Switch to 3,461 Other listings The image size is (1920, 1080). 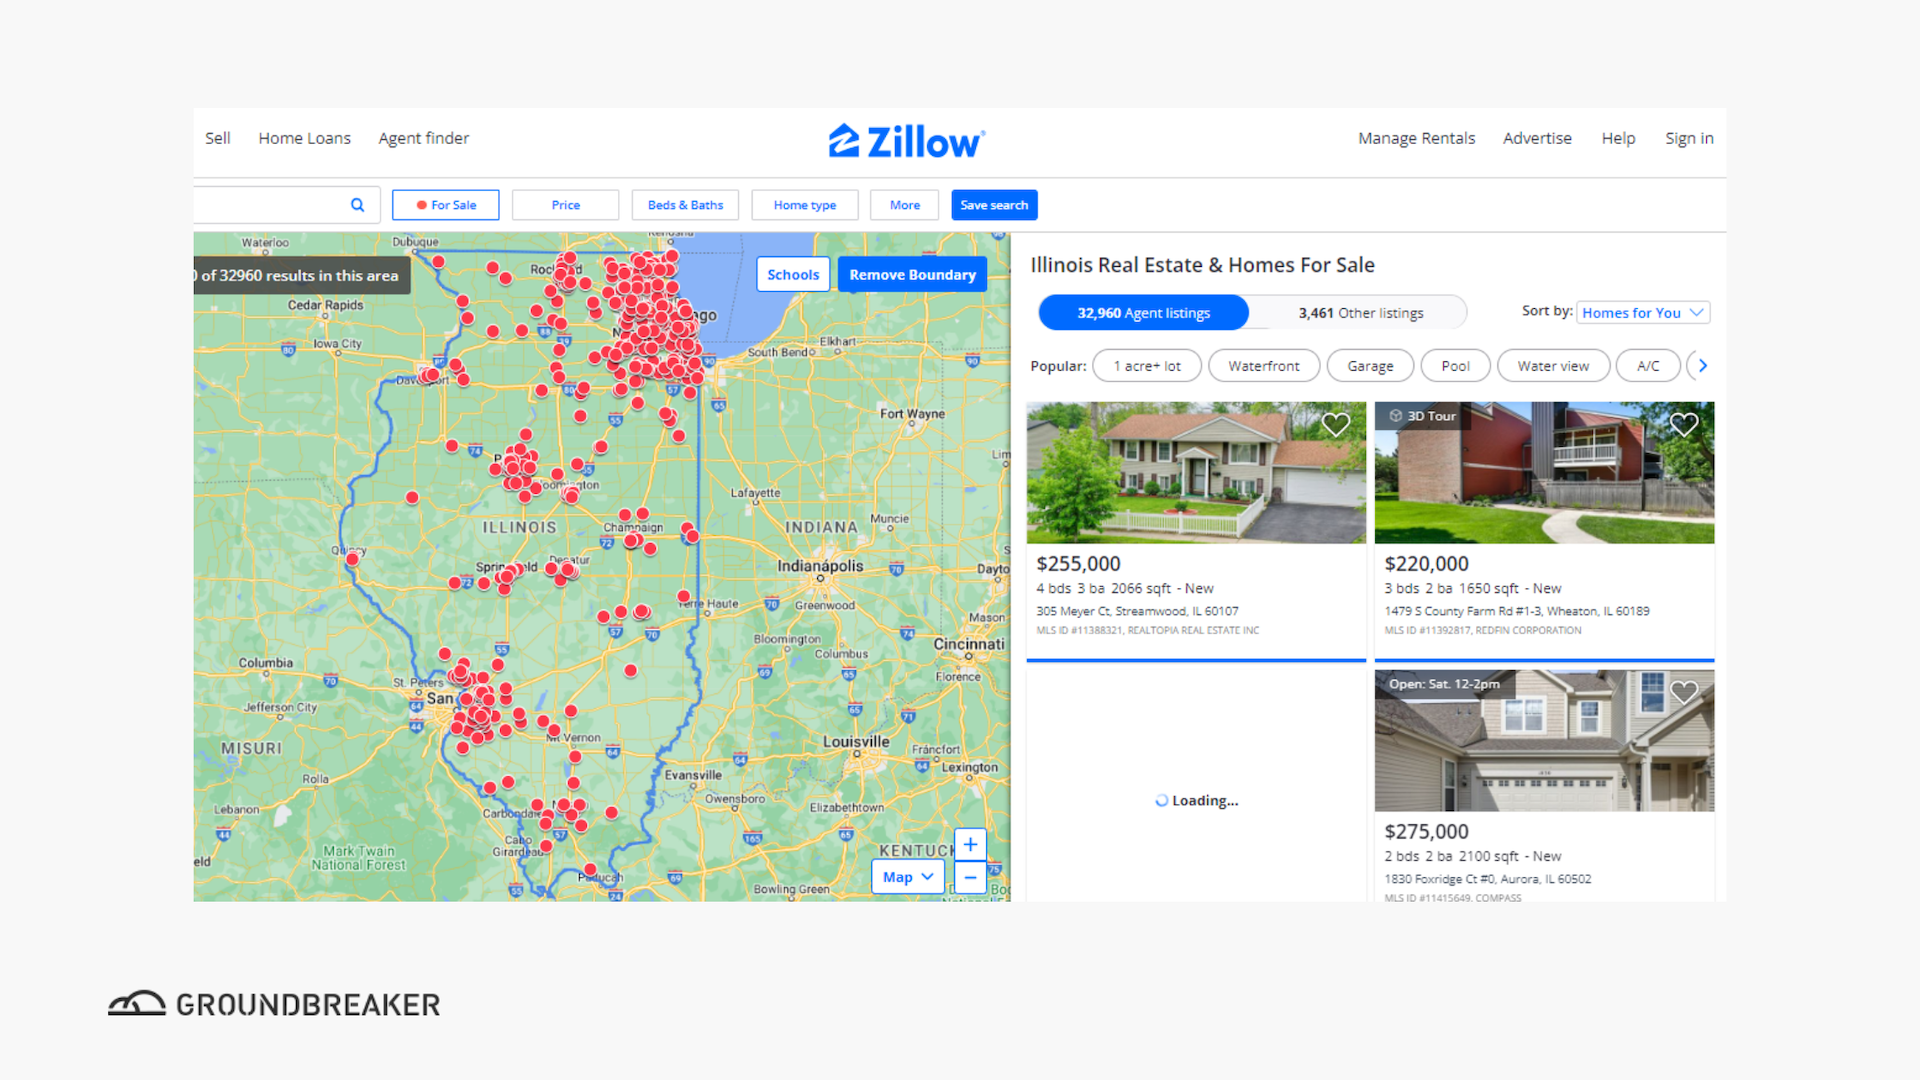[1360, 313]
